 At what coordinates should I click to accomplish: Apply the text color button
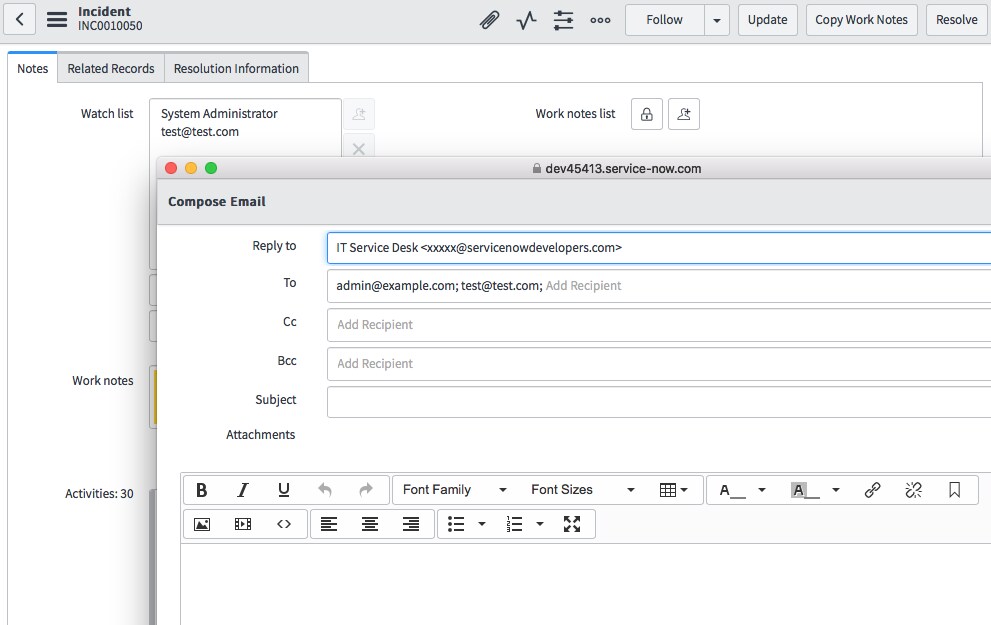(732, 490)
